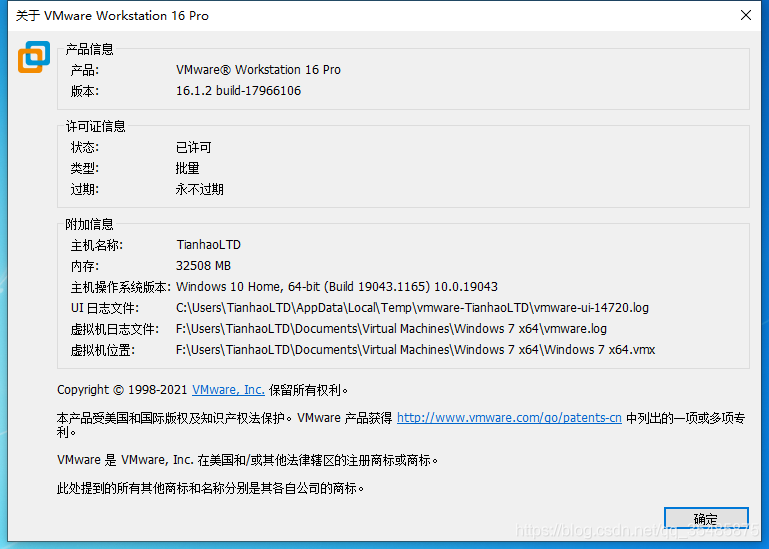Click the vmware.log virtual machine log path
This screenshot has height=549, width=769.
click(x=391, y=329)
